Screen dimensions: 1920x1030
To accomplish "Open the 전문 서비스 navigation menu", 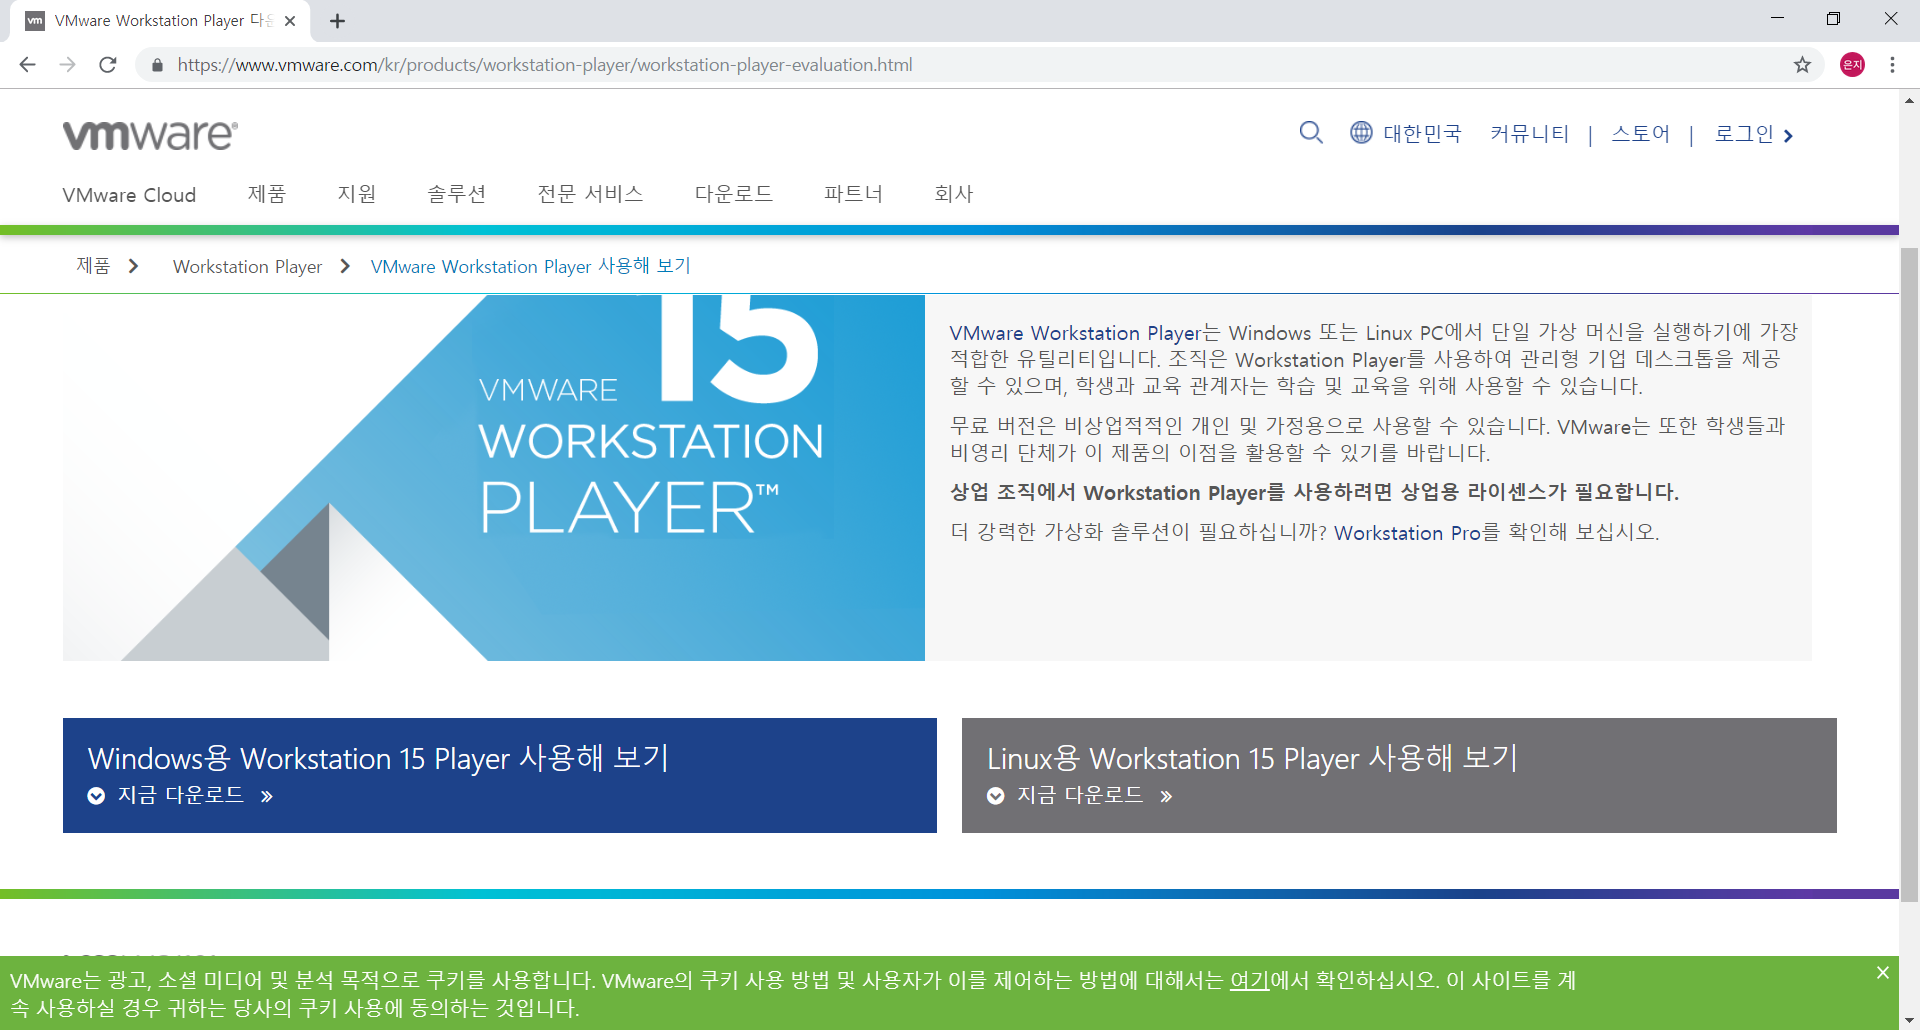I will tap(590, 194).
